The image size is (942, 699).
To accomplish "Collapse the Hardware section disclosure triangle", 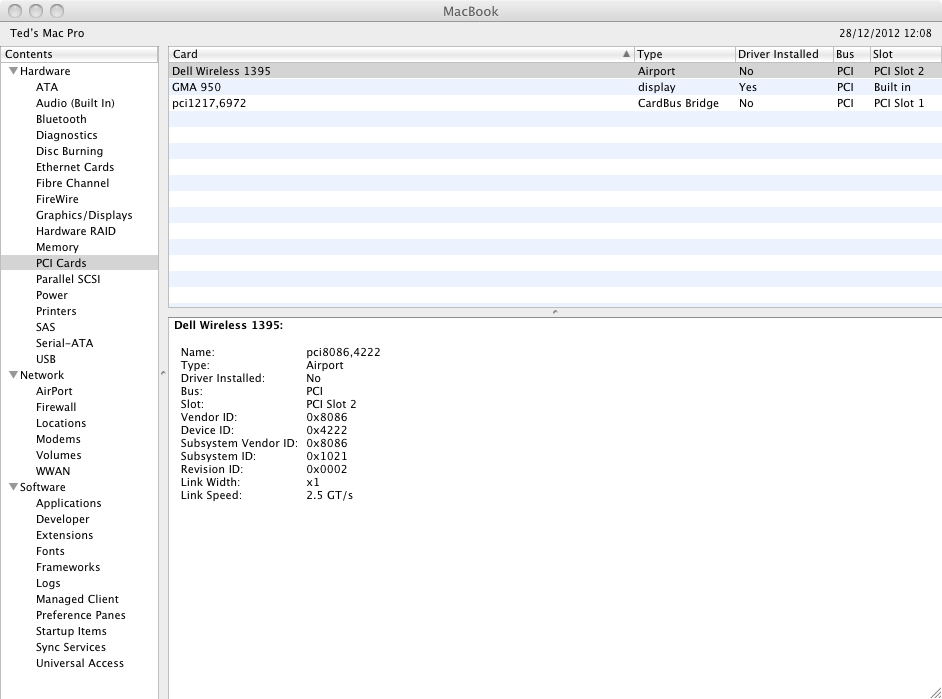I will click(13, 71).
